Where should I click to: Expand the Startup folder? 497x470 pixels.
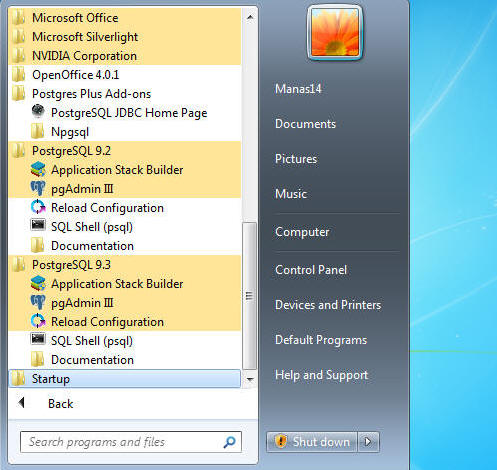click(x=124, y=379)
